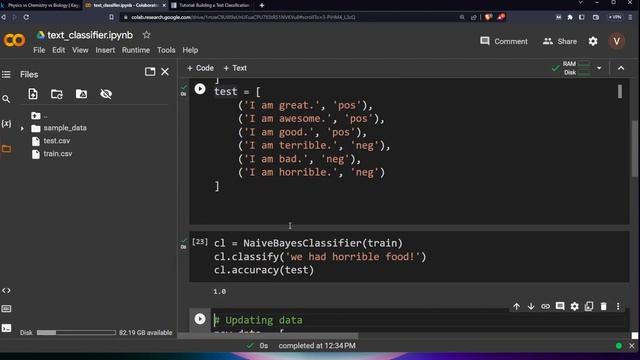Open notebook settings gear in header
The image size is (640, 360).
coord(593,41)
